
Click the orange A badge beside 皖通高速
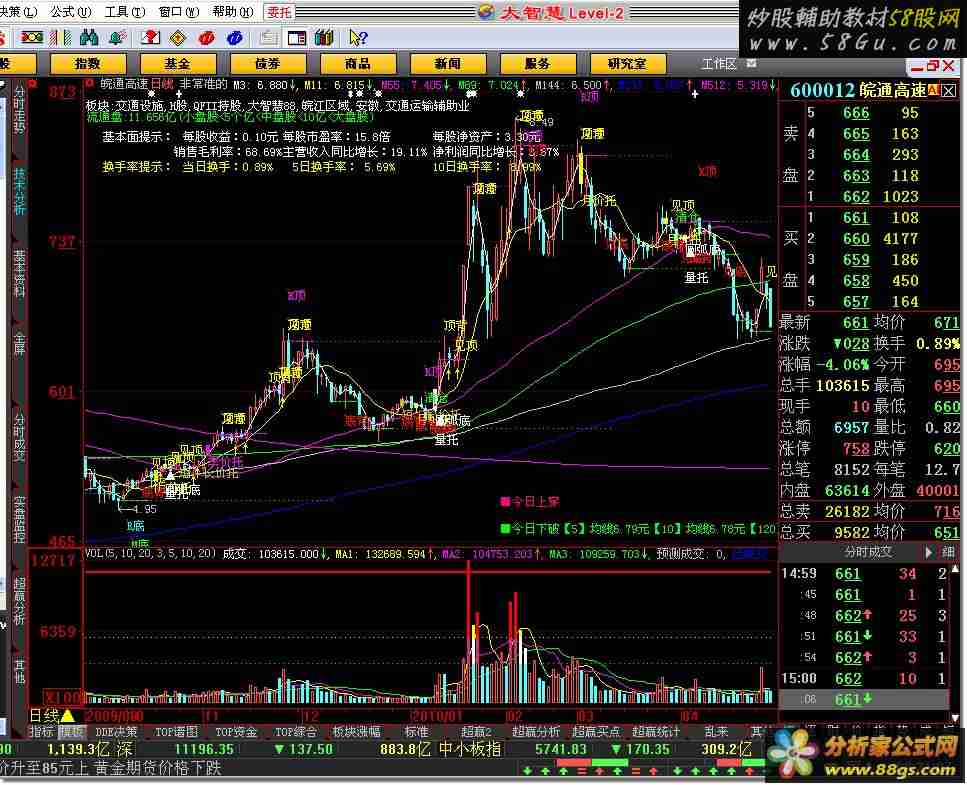coord(932,90)
